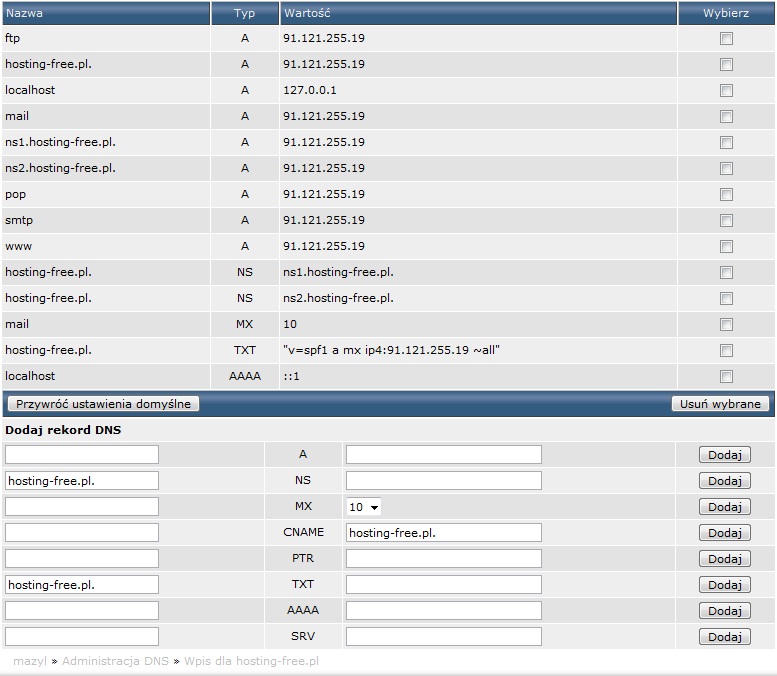The height and width of the screenshot is (676, 777).
Task: Select the NS ns1.hosting-free.pl. record checkbox
Action: pyautogui.click(x=726, y=273)
